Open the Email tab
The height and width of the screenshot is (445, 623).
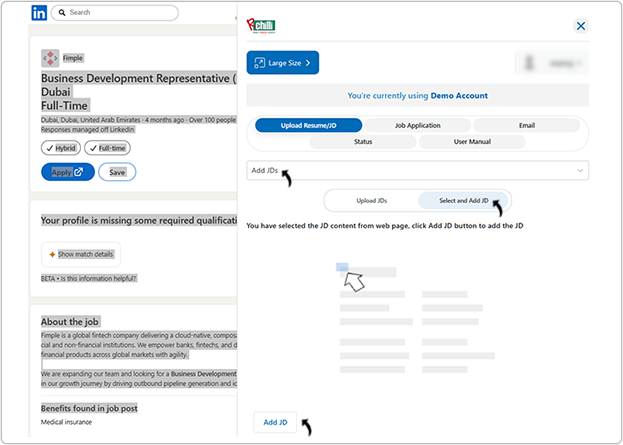[526, 126]
